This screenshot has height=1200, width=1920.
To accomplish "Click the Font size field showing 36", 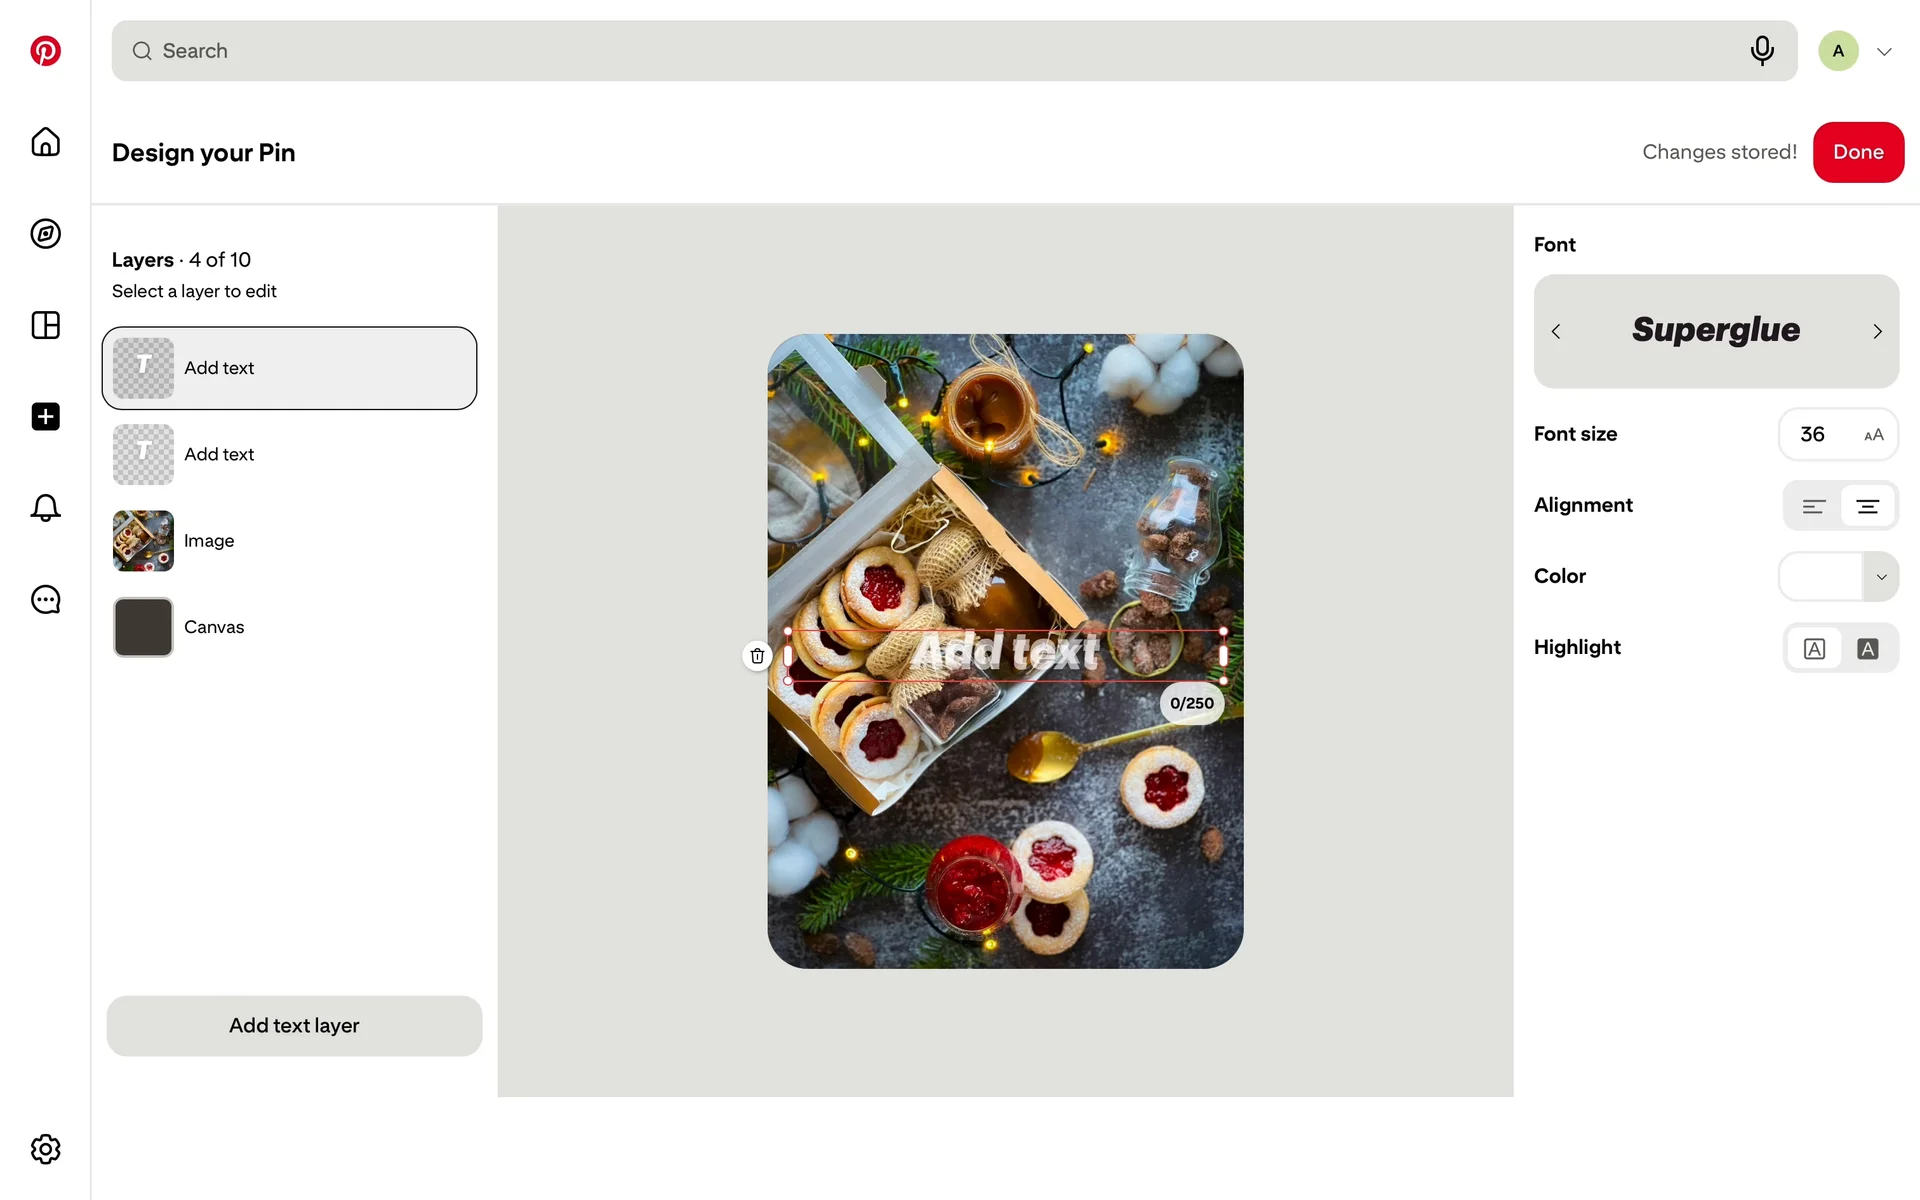I will click(1838, 434).
